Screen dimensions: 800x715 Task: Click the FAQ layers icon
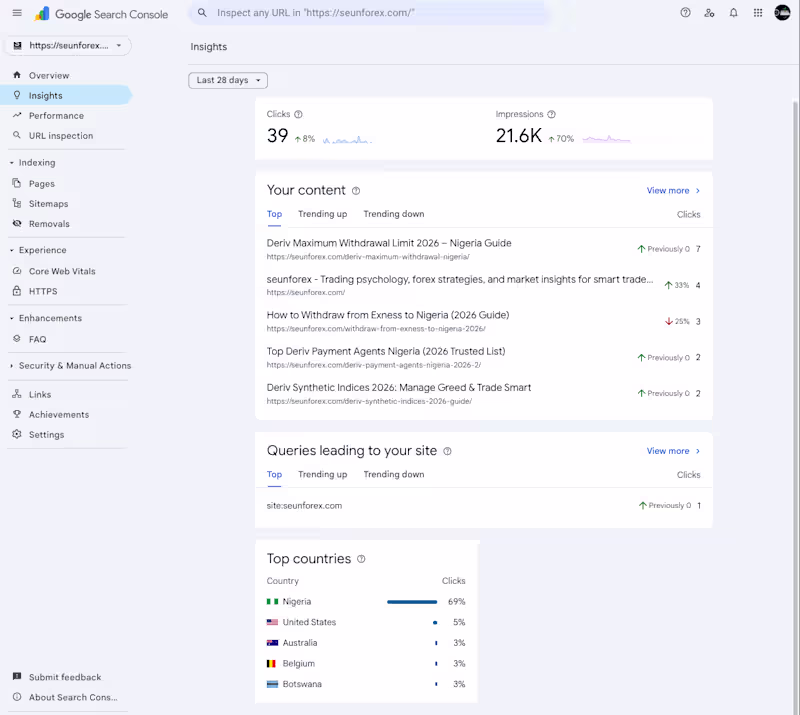(x=17, y=339)
